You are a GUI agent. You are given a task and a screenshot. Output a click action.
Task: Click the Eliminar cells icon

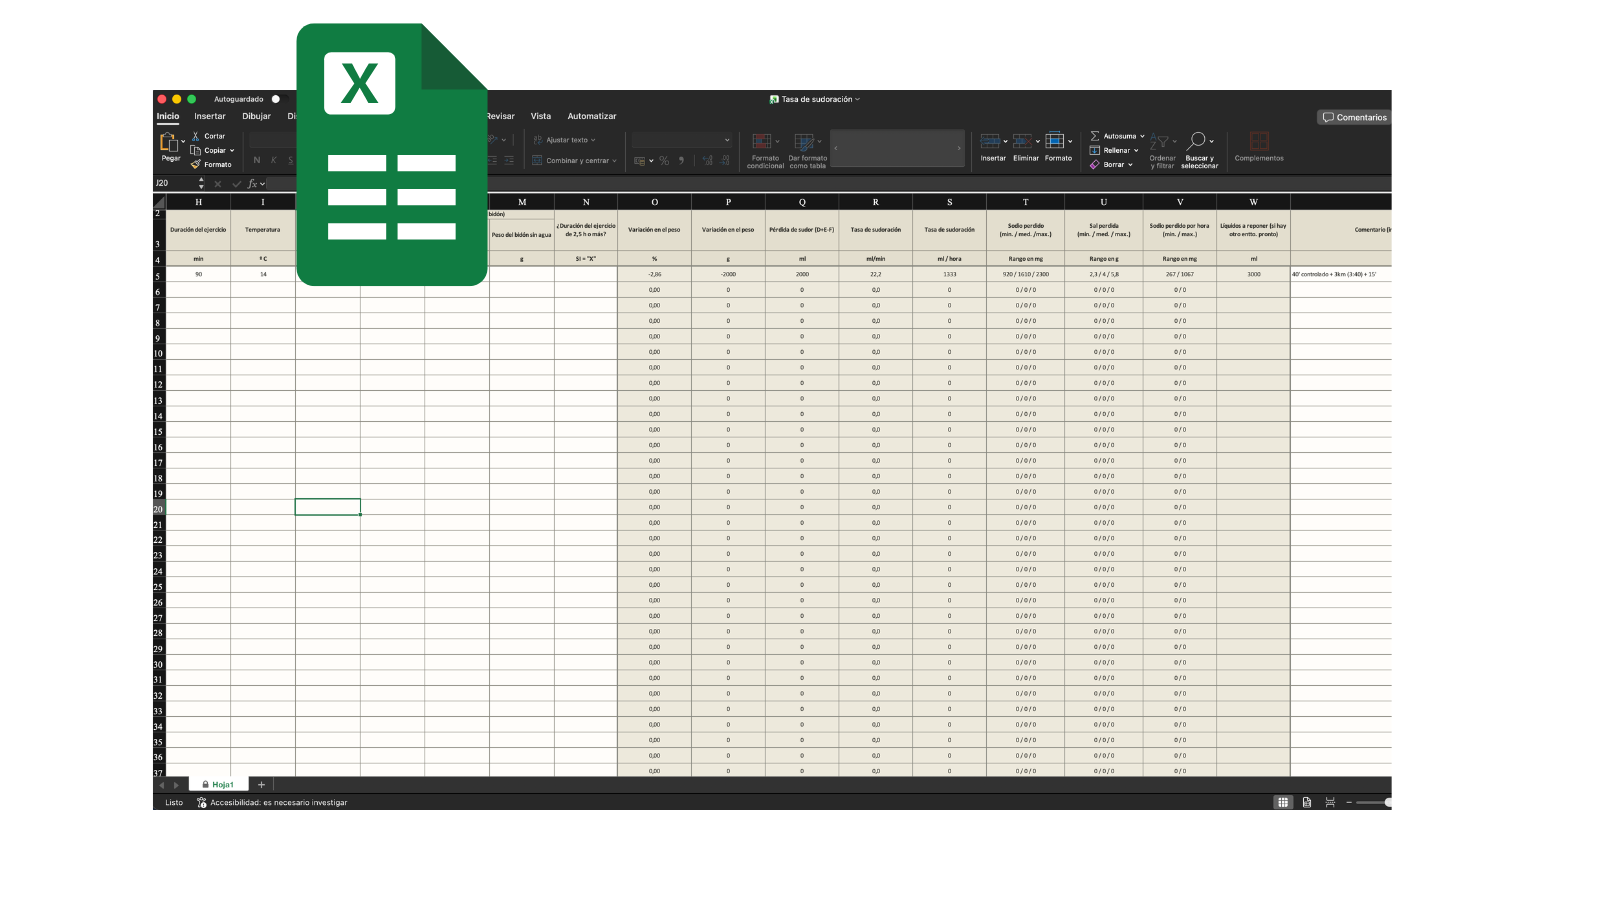click(1022, 141)
